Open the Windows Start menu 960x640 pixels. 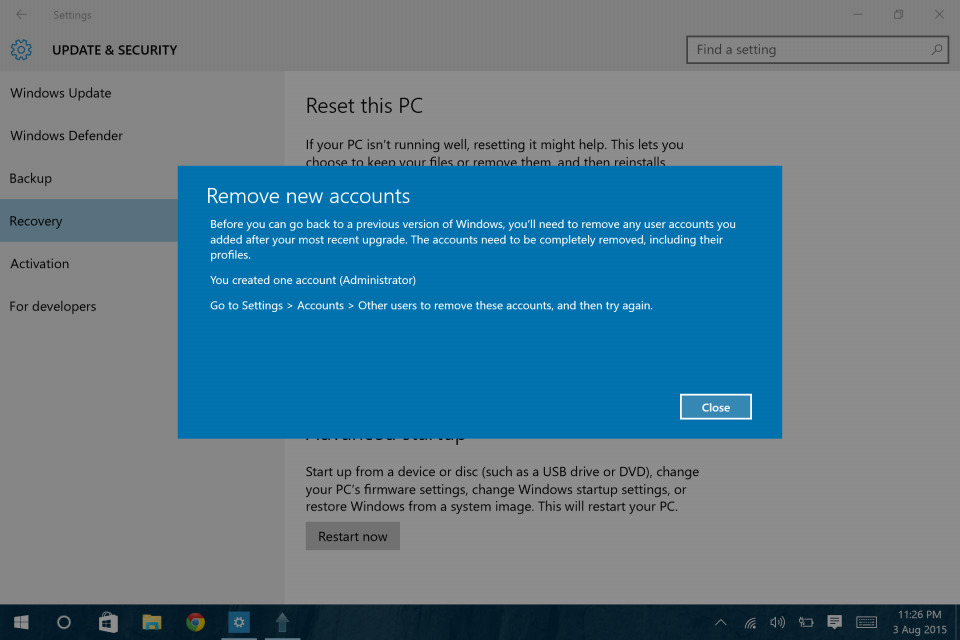(x=21, y=622)
